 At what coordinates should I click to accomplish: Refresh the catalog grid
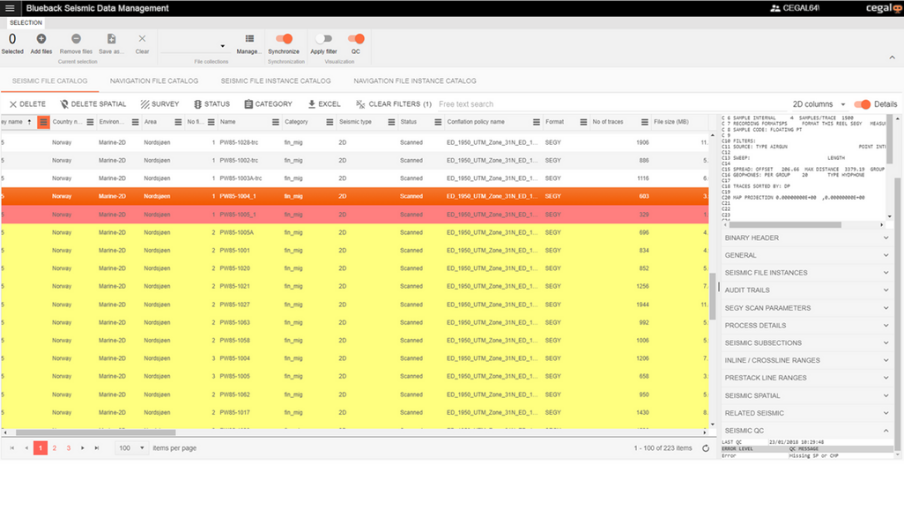point(705,448)
